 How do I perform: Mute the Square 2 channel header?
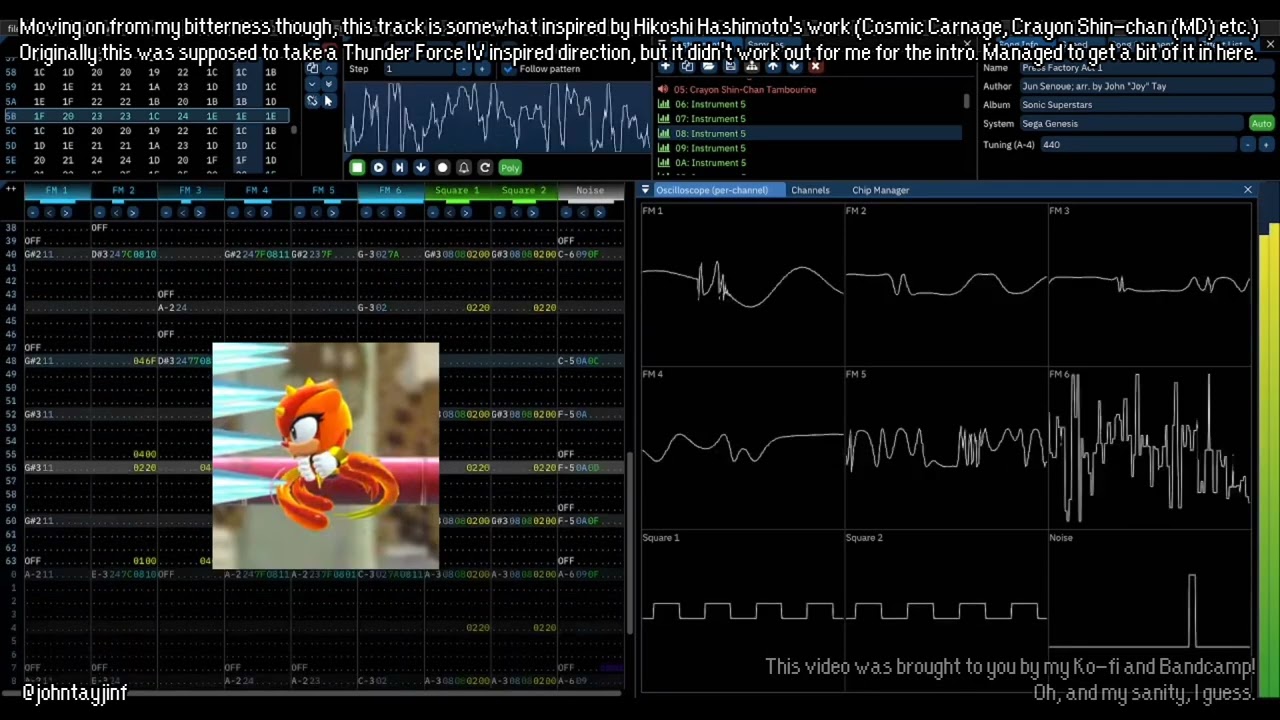point(524,190)
